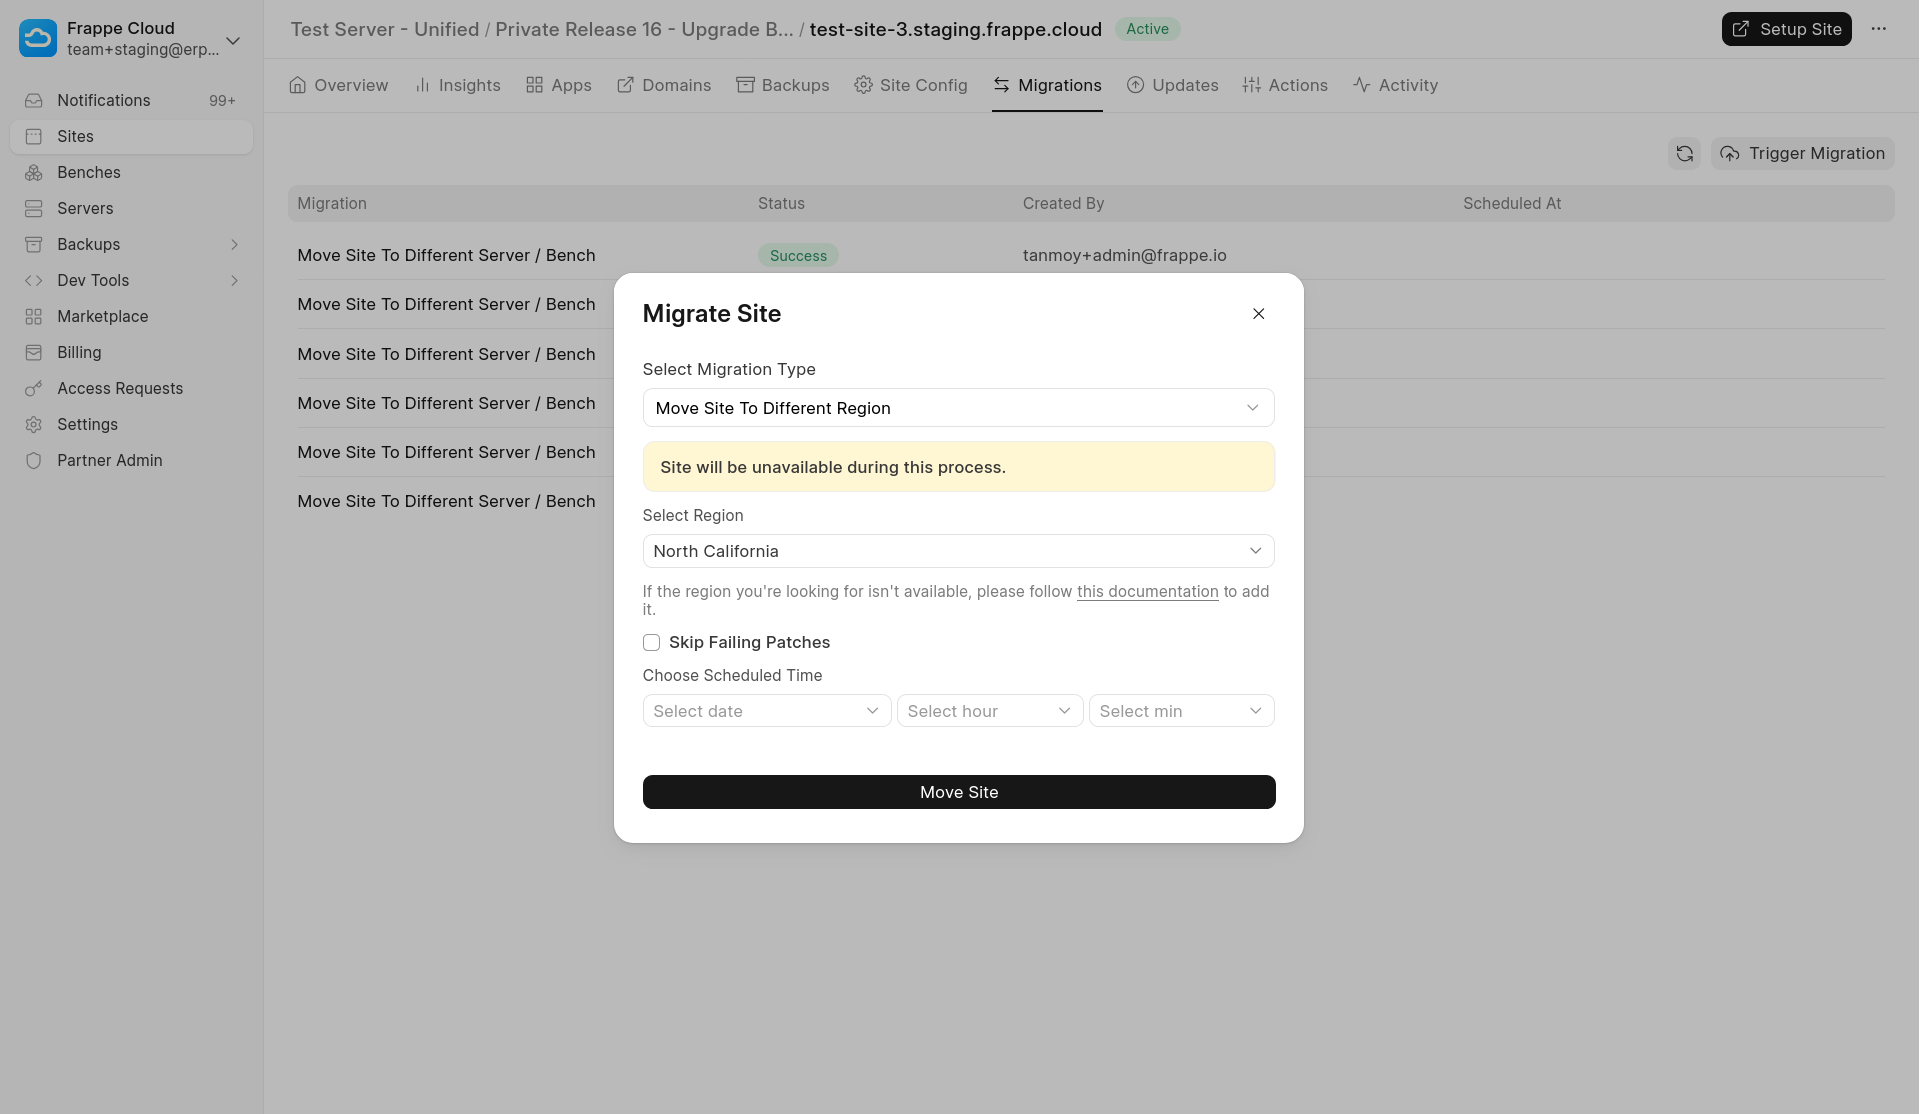Enable the Skip Failing Patches checkbox
This screenshot has height=1114, width=1920.
[651, 642]
